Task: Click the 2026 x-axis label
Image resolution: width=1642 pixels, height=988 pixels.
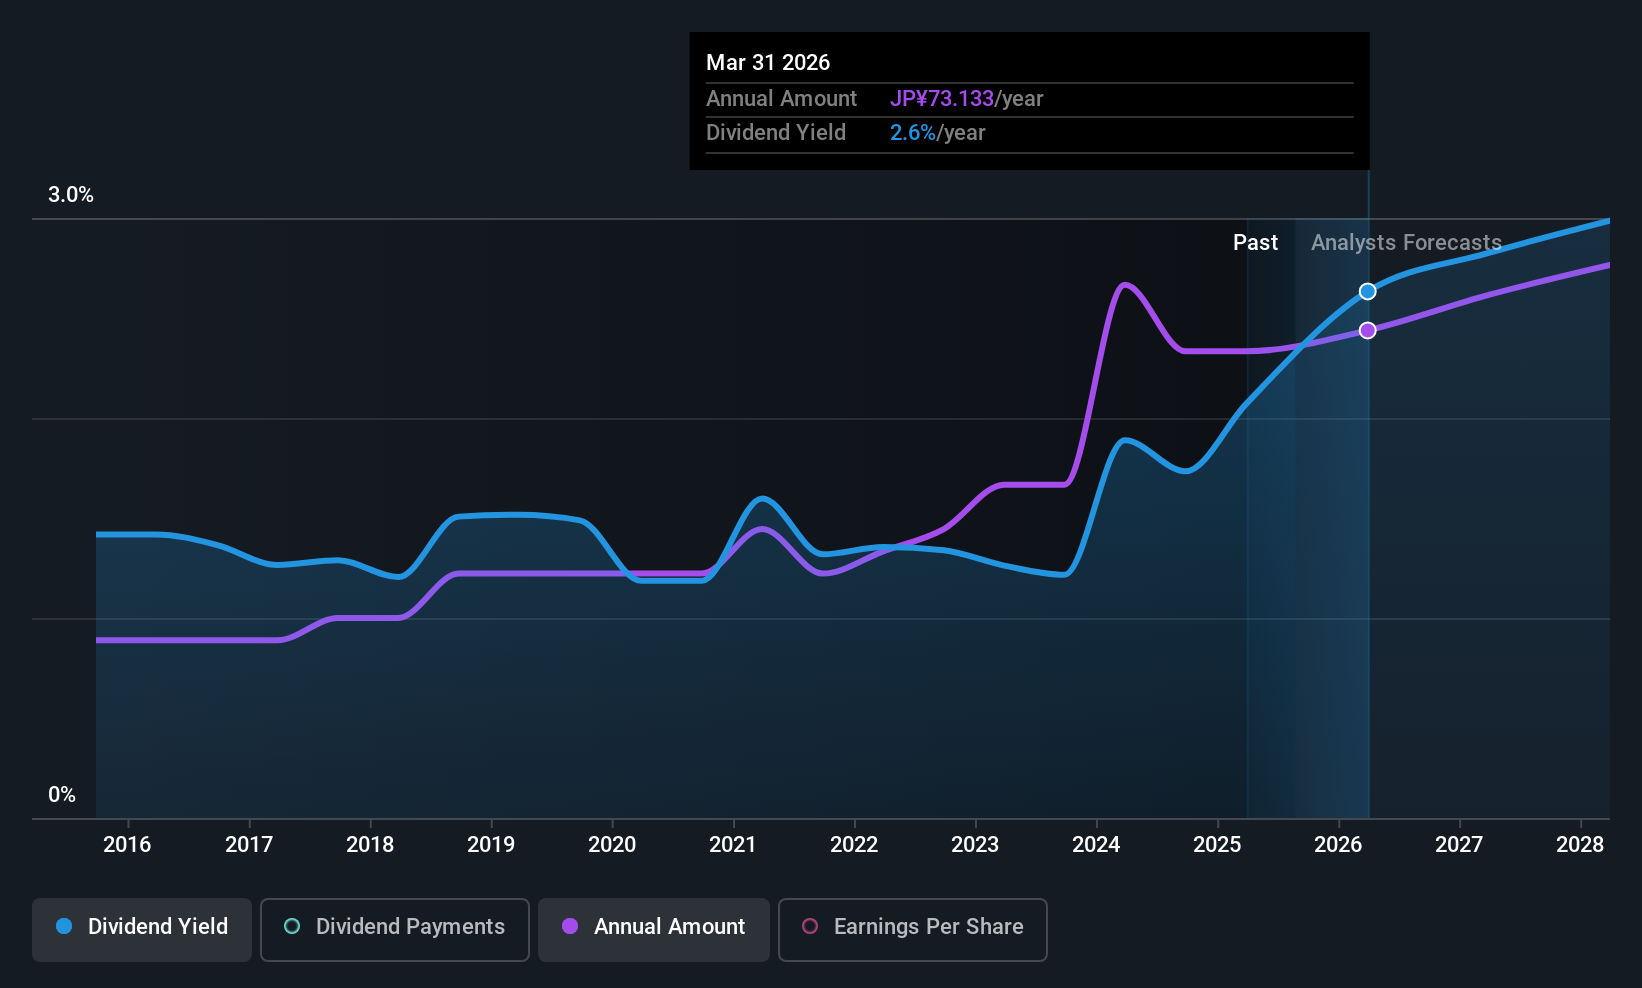Action: coord(1338,844)
